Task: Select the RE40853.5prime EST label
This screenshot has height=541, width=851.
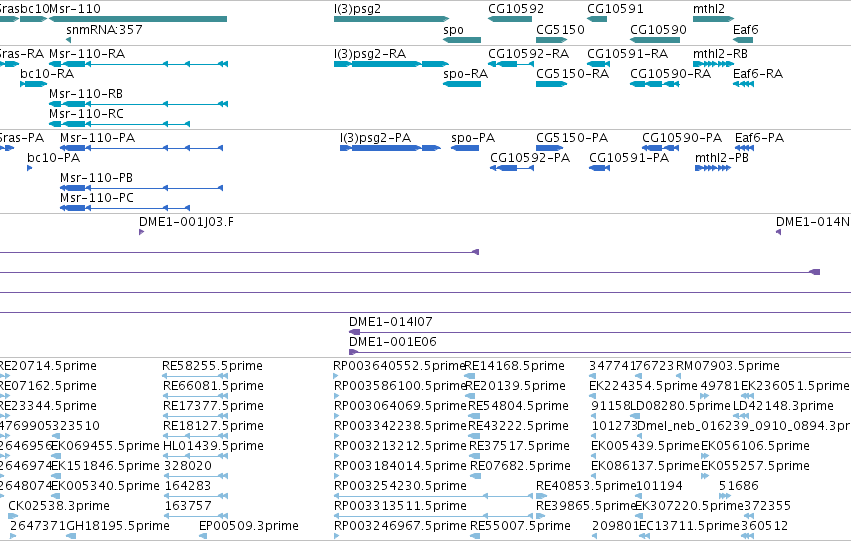Action: (586, 486)
